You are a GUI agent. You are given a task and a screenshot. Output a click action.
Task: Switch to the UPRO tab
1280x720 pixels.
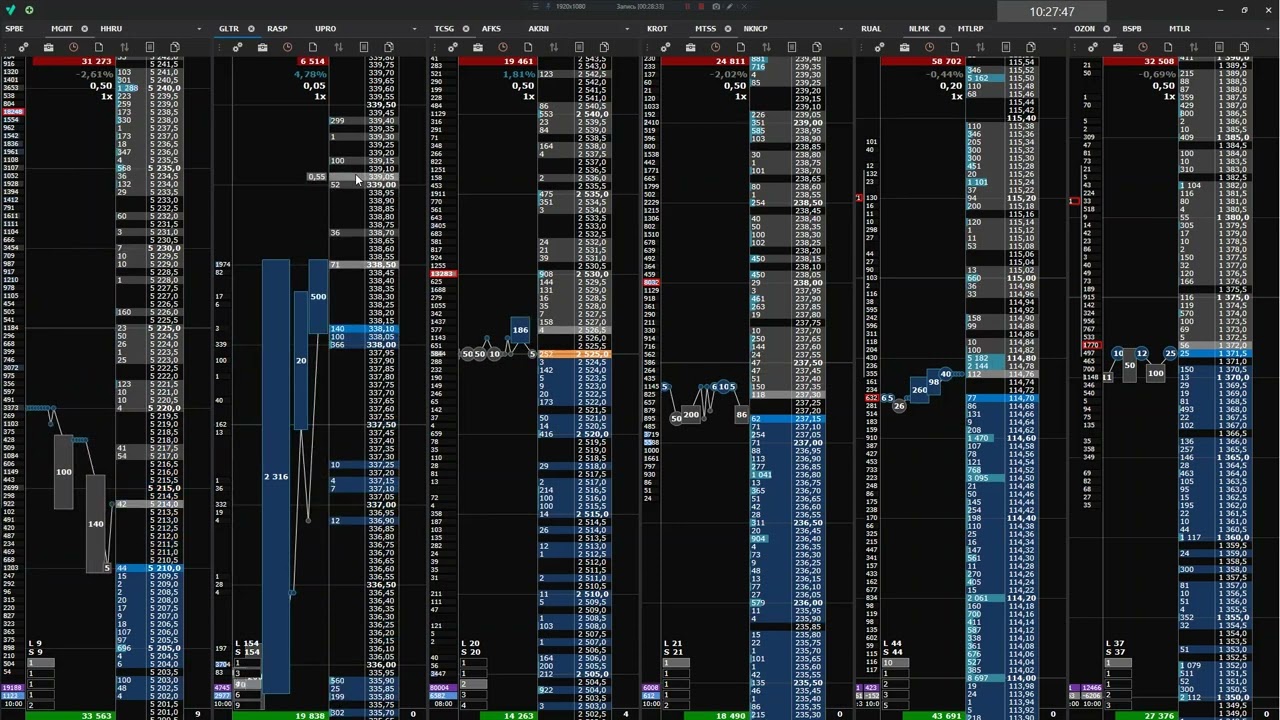(x=325, y=29)
